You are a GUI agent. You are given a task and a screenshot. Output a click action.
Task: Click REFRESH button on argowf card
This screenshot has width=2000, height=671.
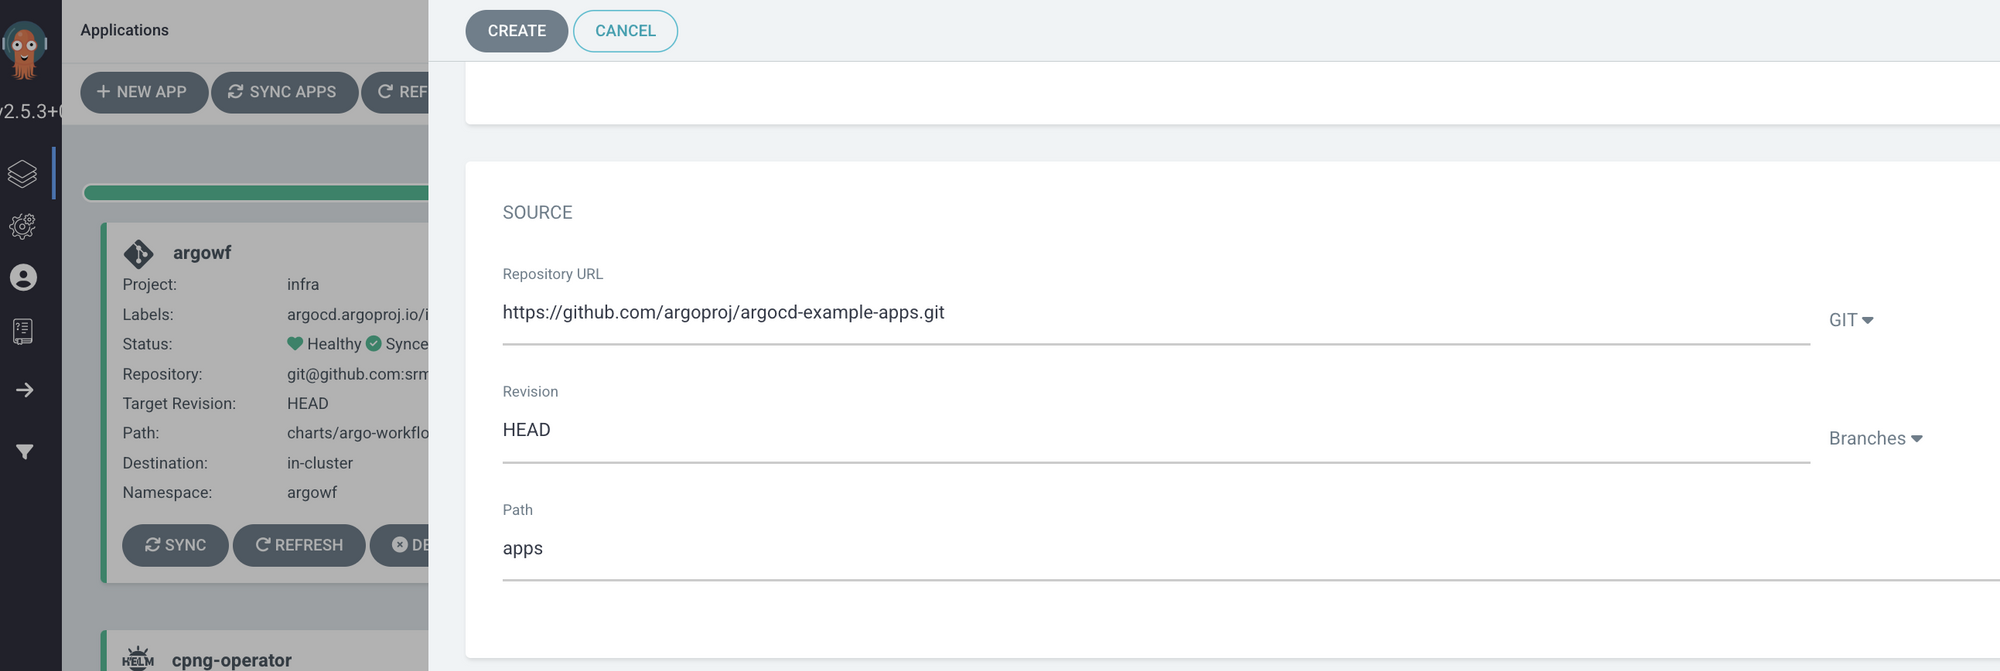pyautogui.click(x=299, y=545)
